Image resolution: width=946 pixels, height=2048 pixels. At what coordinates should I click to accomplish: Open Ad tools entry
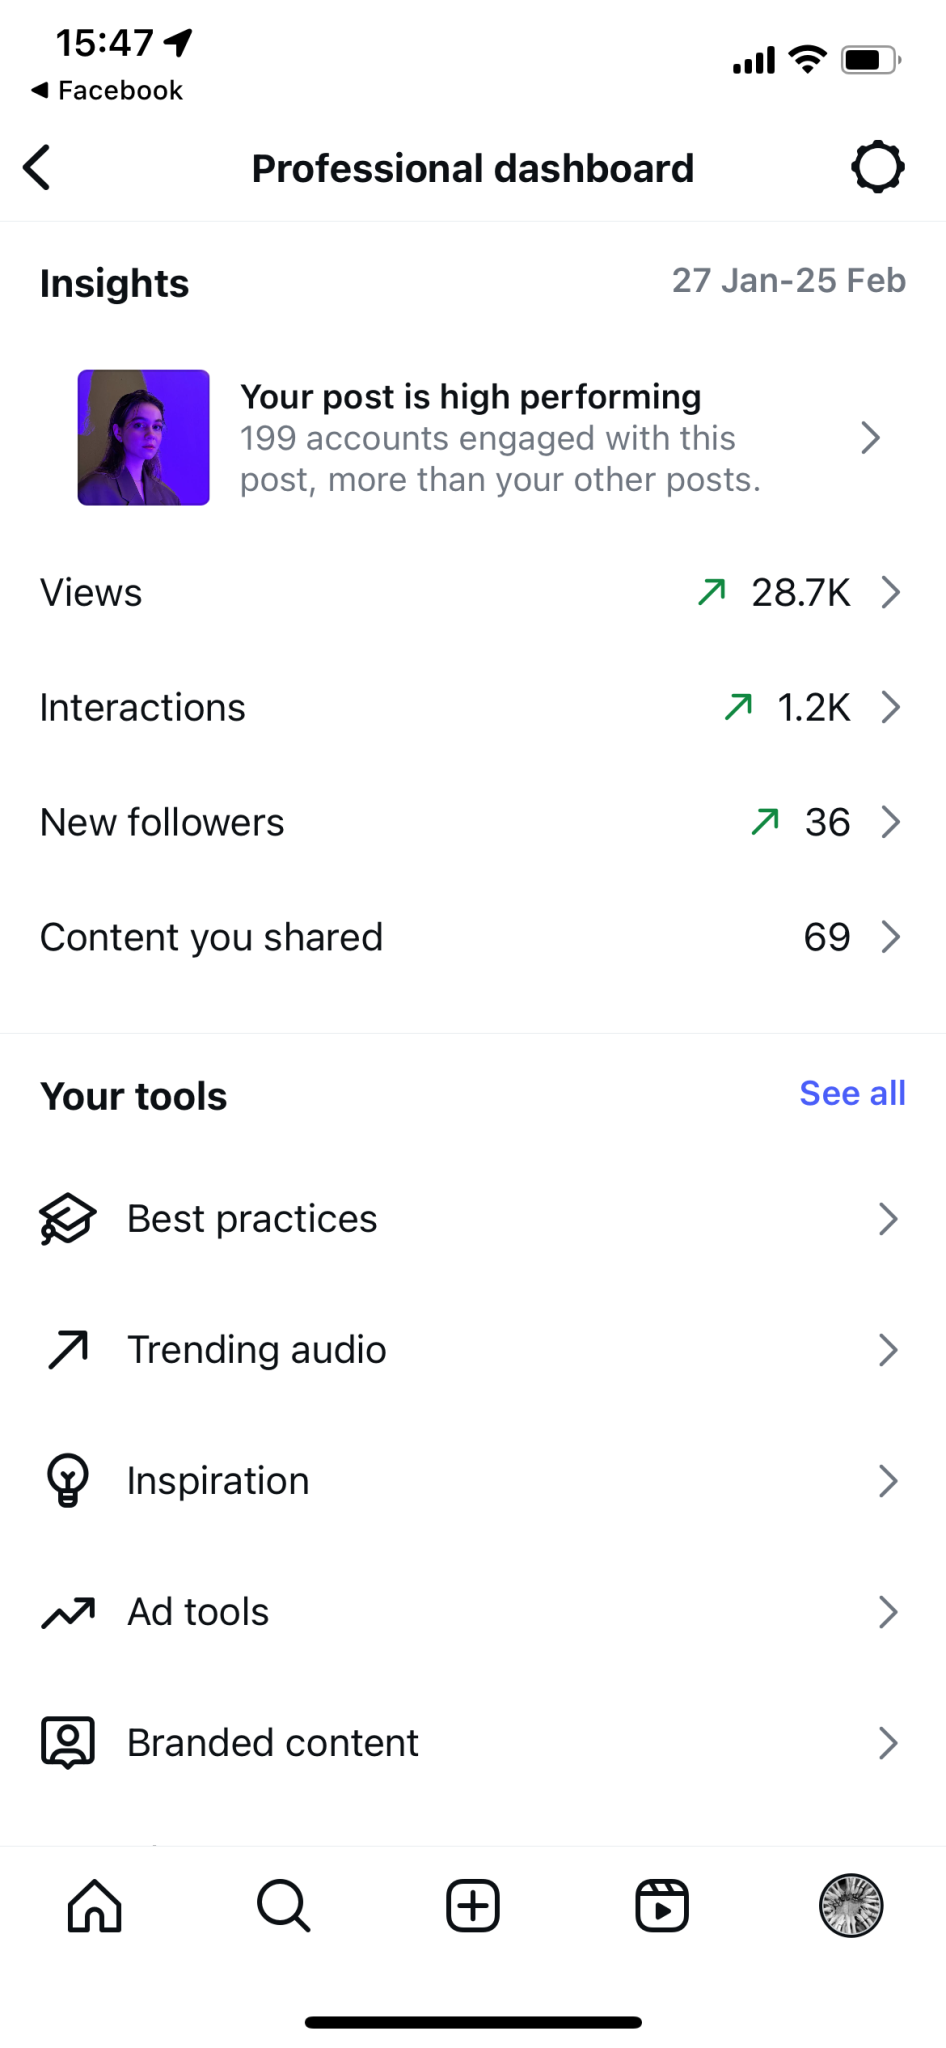tap(473, 1612)
